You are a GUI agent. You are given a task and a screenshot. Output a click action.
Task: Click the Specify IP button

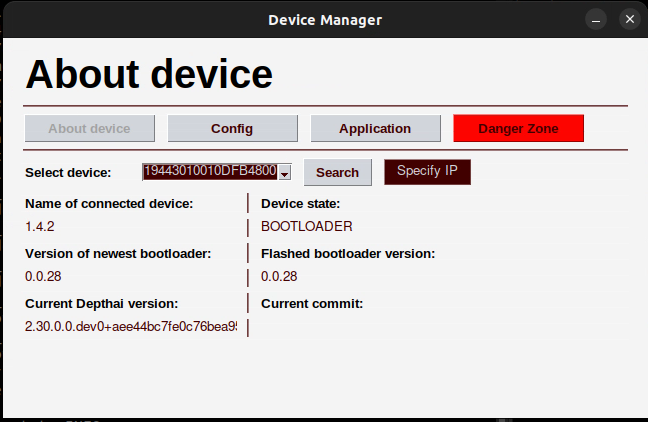pyautogui.click(x=427, y=171)
